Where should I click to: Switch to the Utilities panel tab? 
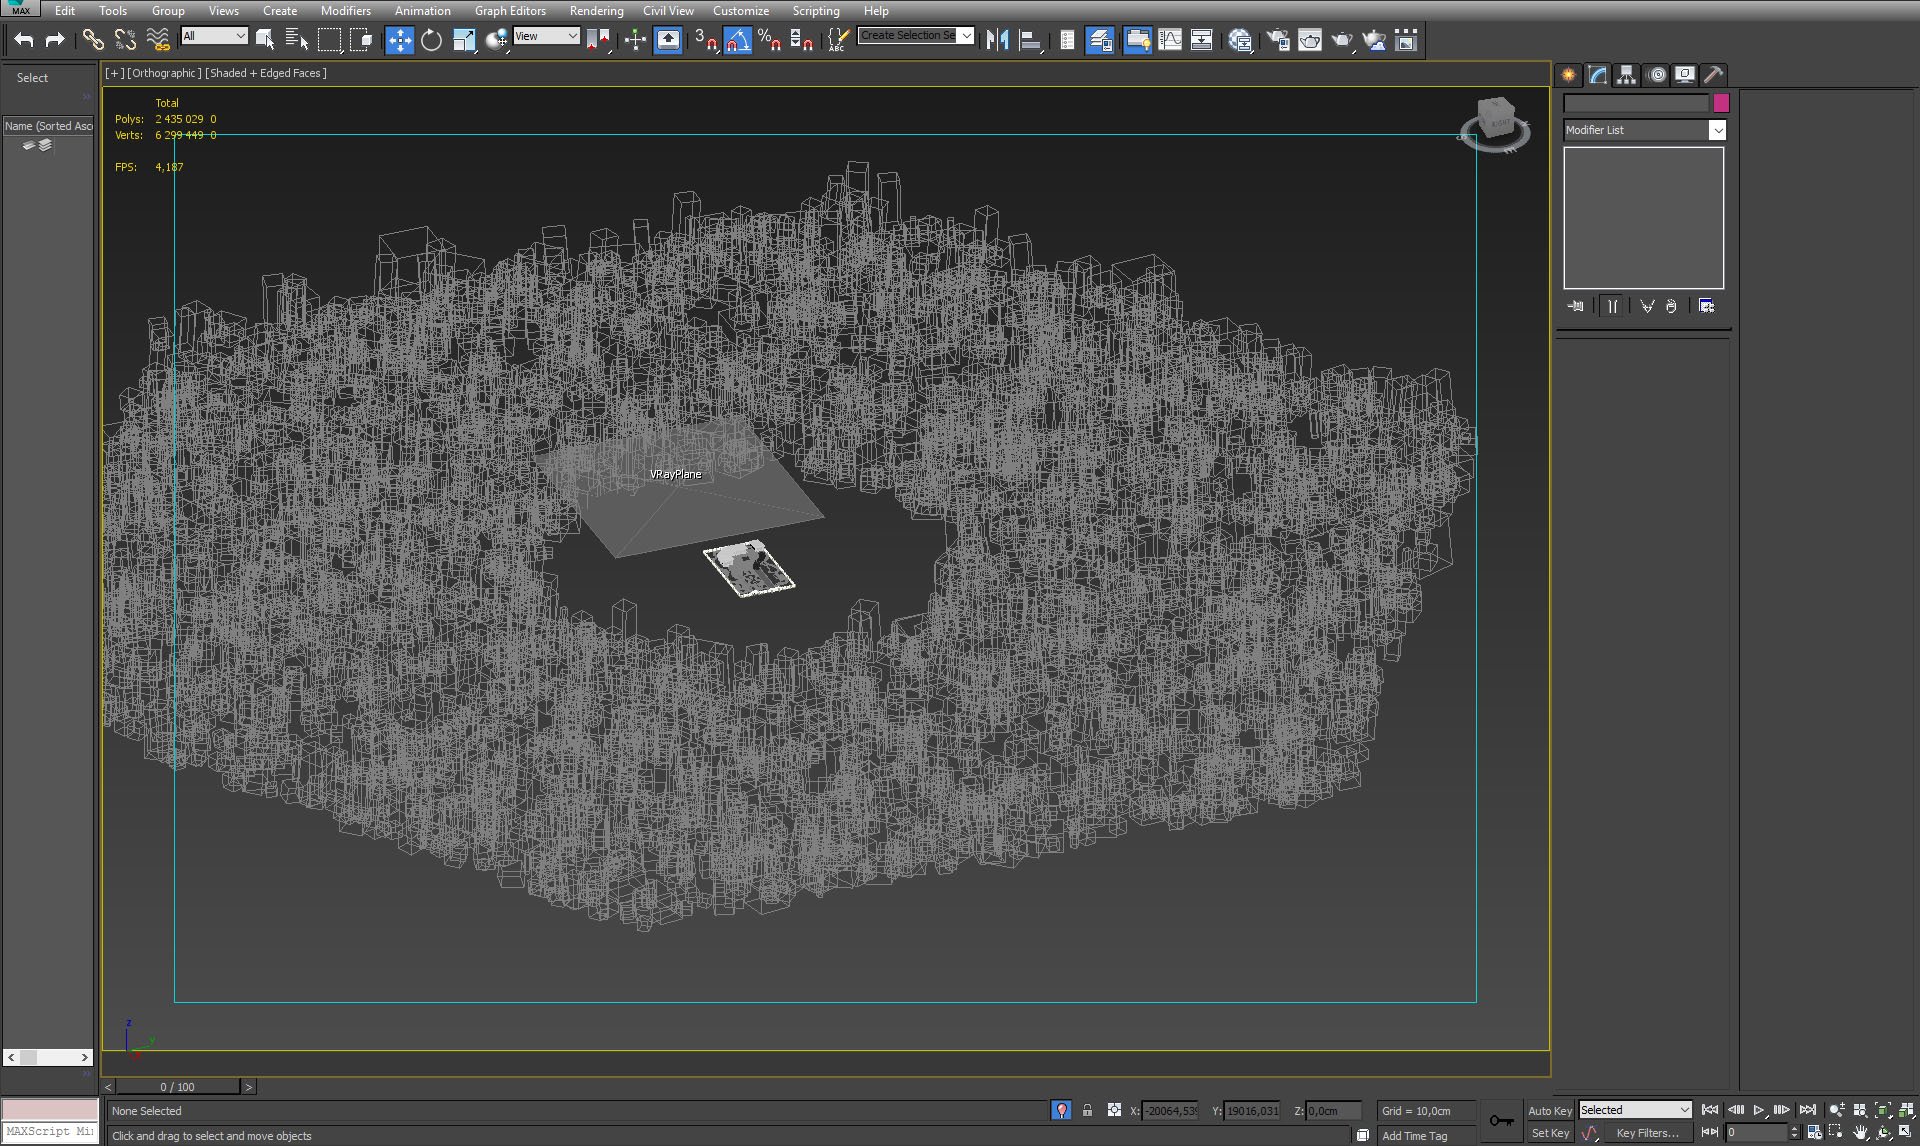[1713, 75]
